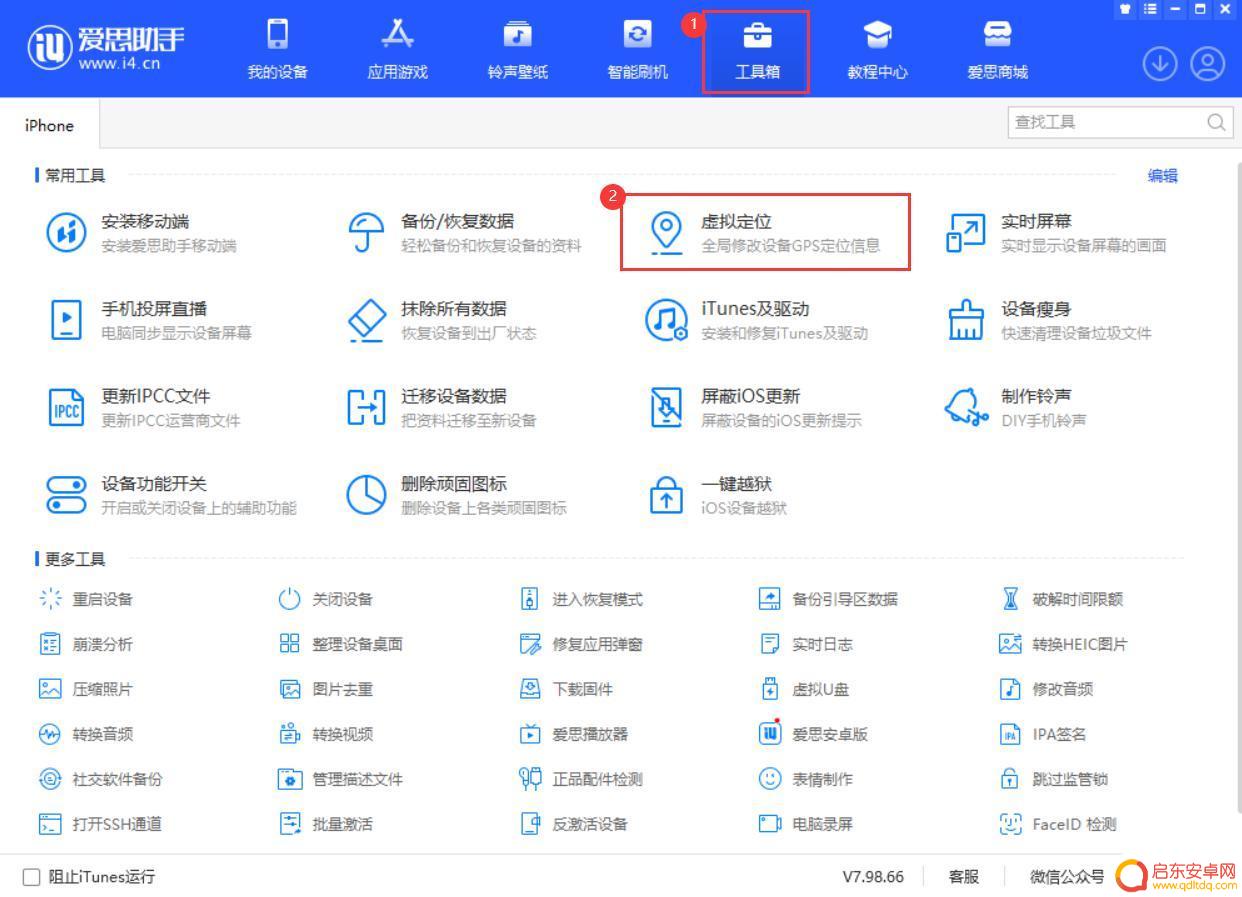Launch 爱思播放器 player
The width and height of the screenshot is (1242, 897).
tap(574, 734)
